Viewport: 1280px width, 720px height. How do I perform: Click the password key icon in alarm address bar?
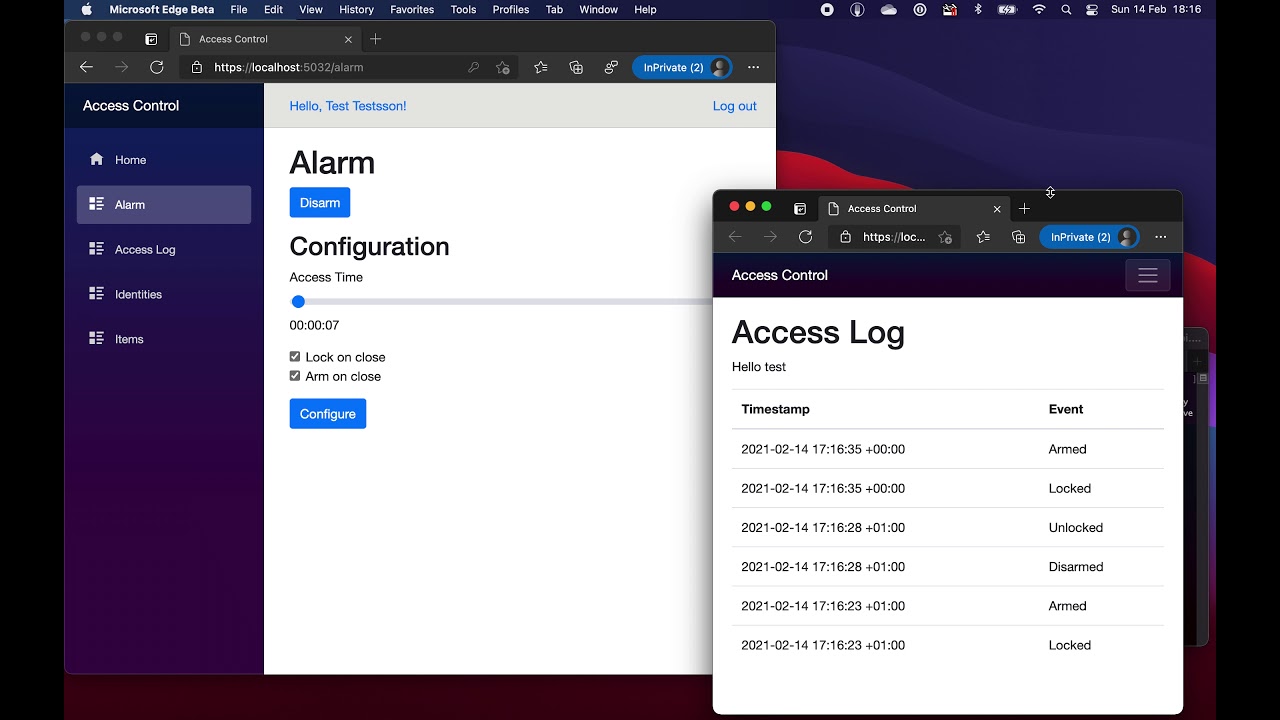tap(473, 67)
